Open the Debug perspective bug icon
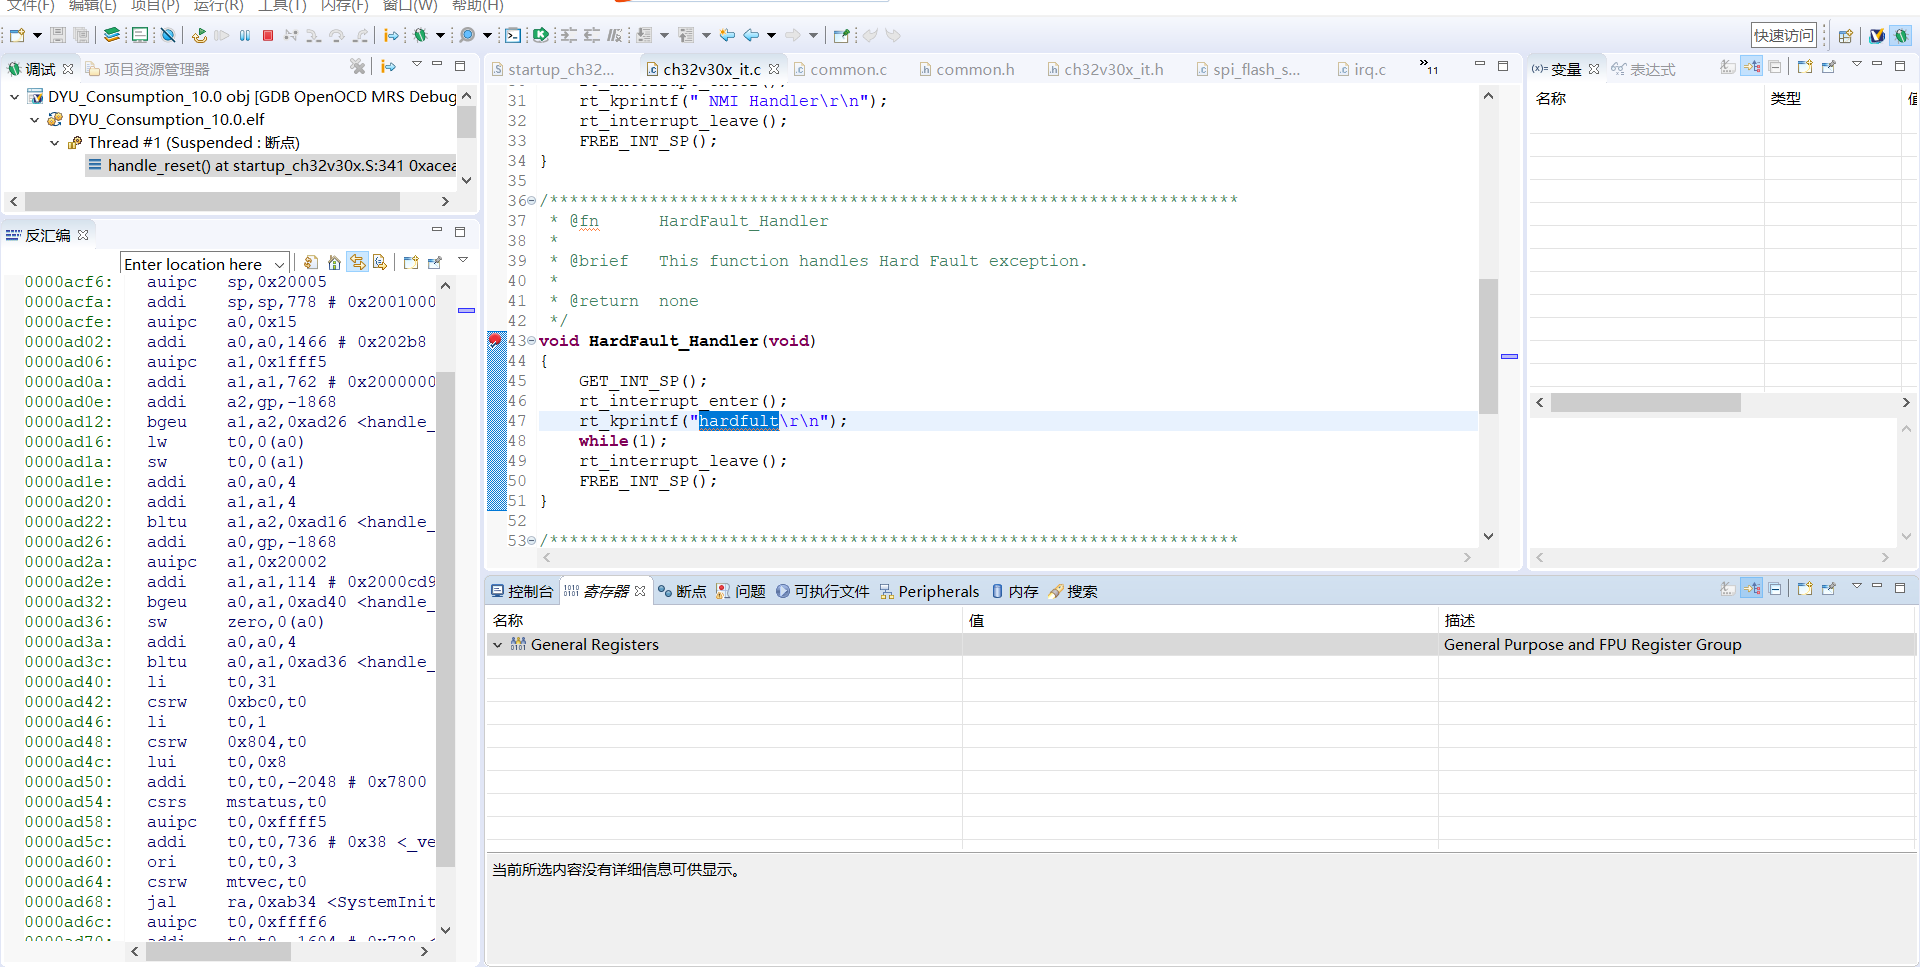1920x967 pixels. tap(1901, 36)
